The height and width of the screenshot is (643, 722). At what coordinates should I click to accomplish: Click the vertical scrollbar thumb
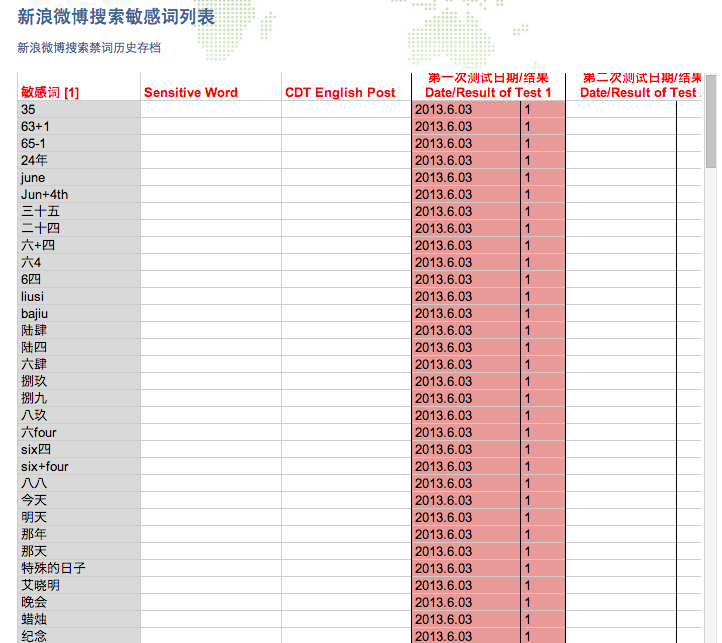tap(711, 121)
